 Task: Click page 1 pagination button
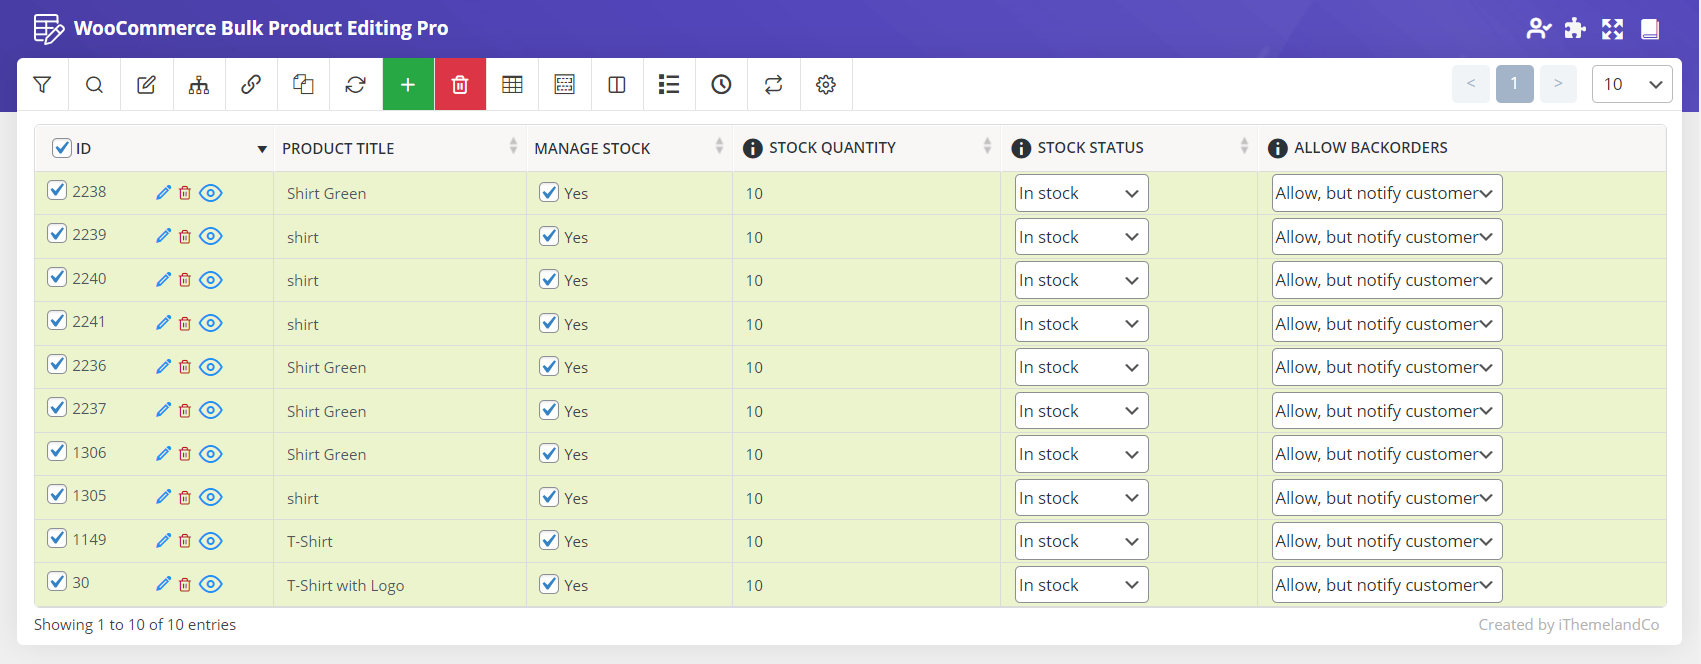point(1514,84)
